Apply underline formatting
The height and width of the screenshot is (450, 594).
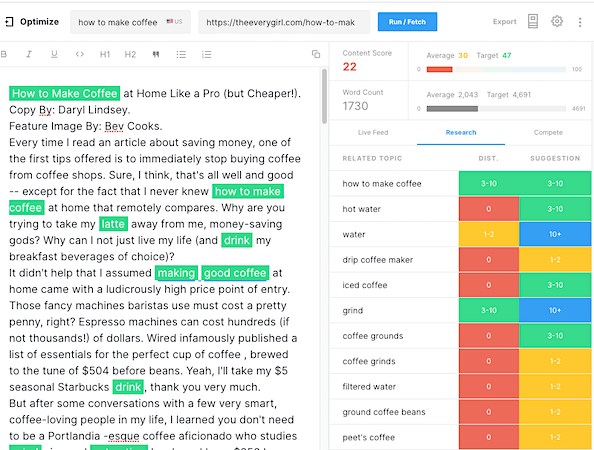54,55
